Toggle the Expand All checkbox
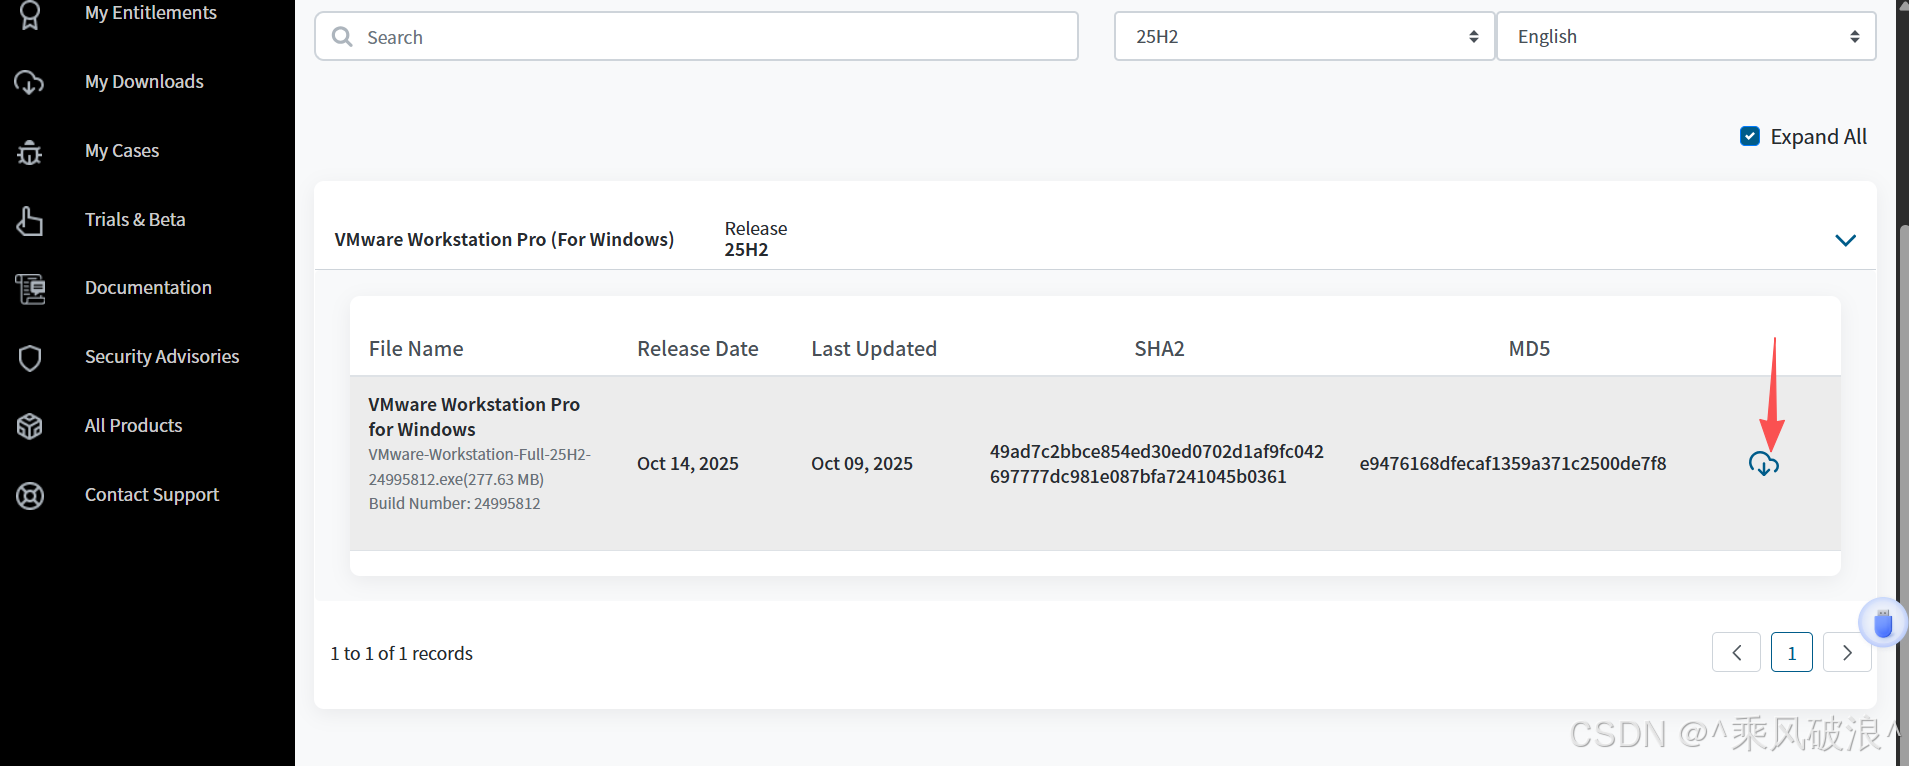Screen dimensions: 1909x766 point(1750,136)
